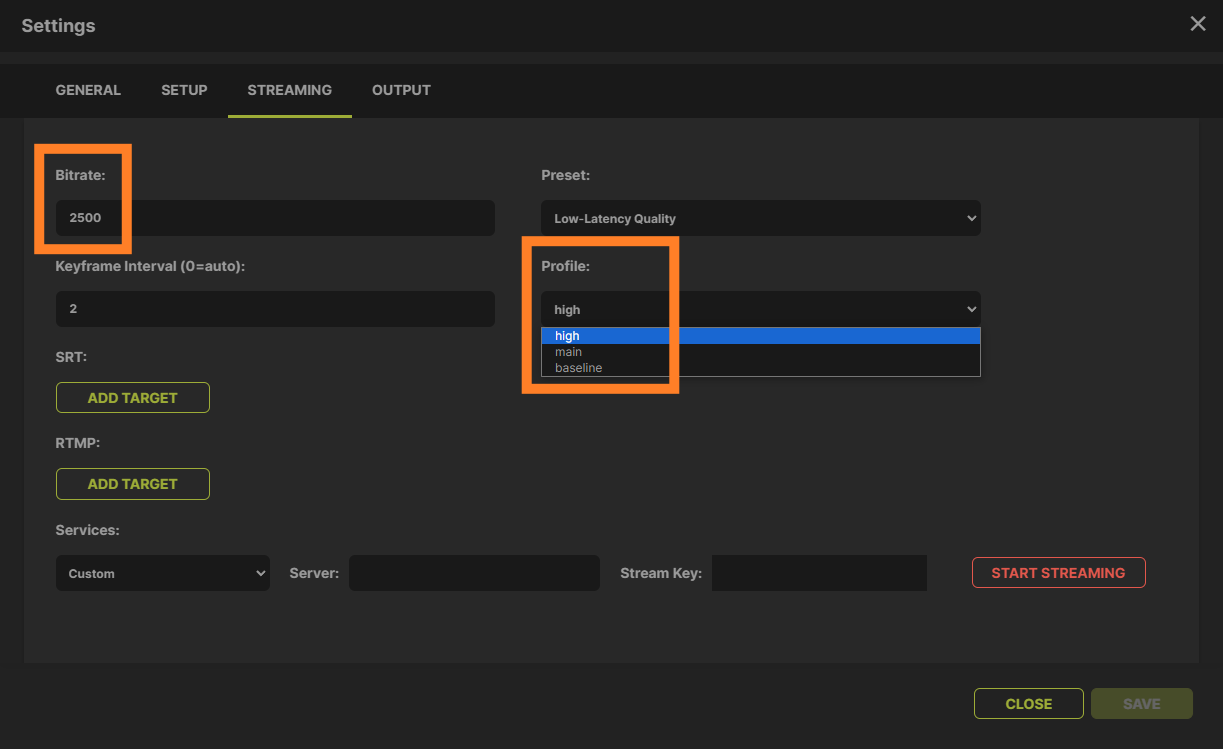Collapse the Profile dropdown showing high
The width and height of the screenshot is (1223, 749).
[x=761, y=309]
